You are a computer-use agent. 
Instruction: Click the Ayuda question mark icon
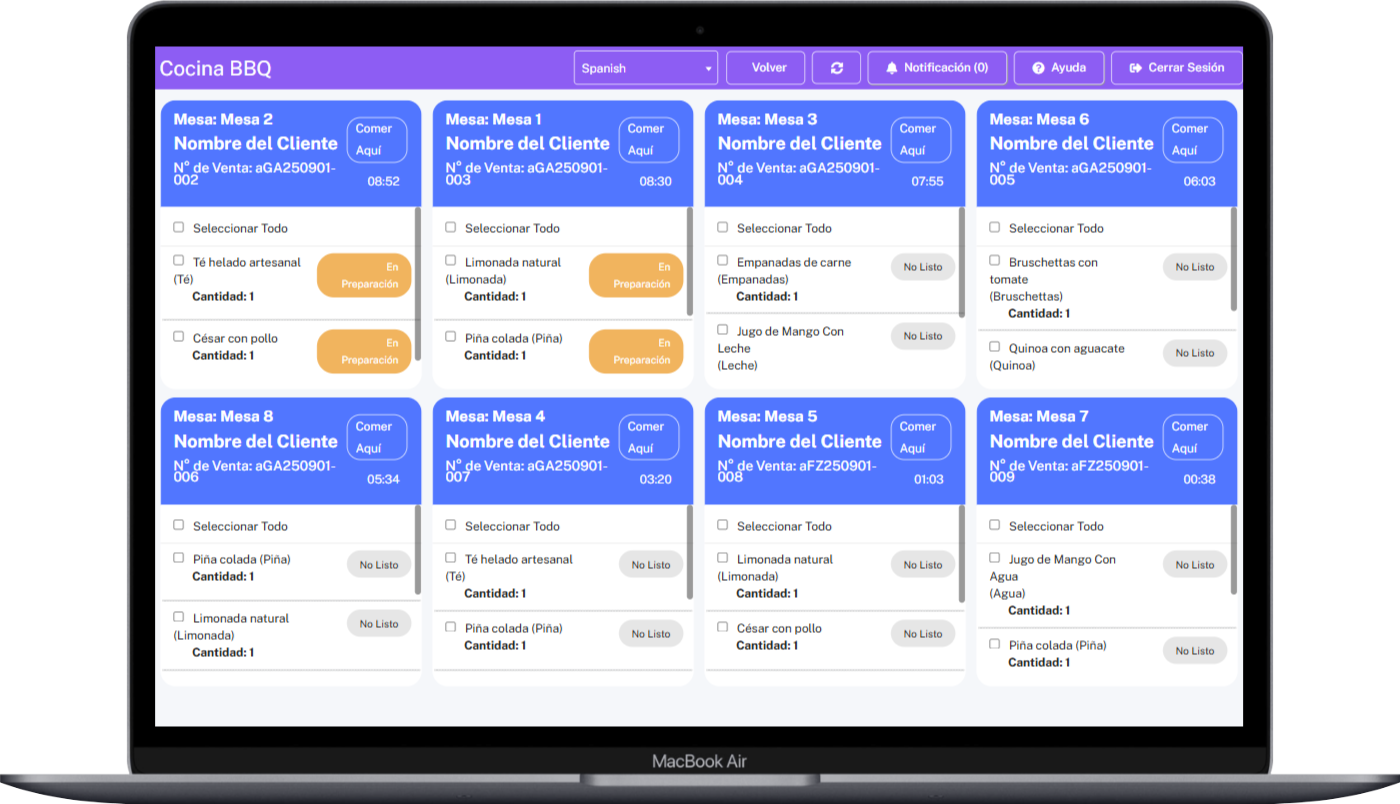pyautogui.click(x=1038, y=68)
